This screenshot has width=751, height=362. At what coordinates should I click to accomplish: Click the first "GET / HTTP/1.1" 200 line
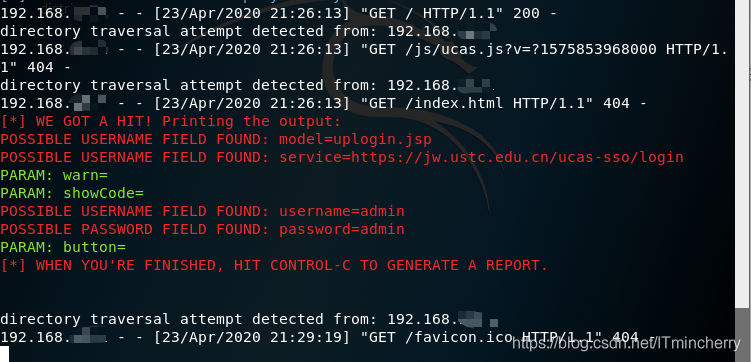(278, 13)
